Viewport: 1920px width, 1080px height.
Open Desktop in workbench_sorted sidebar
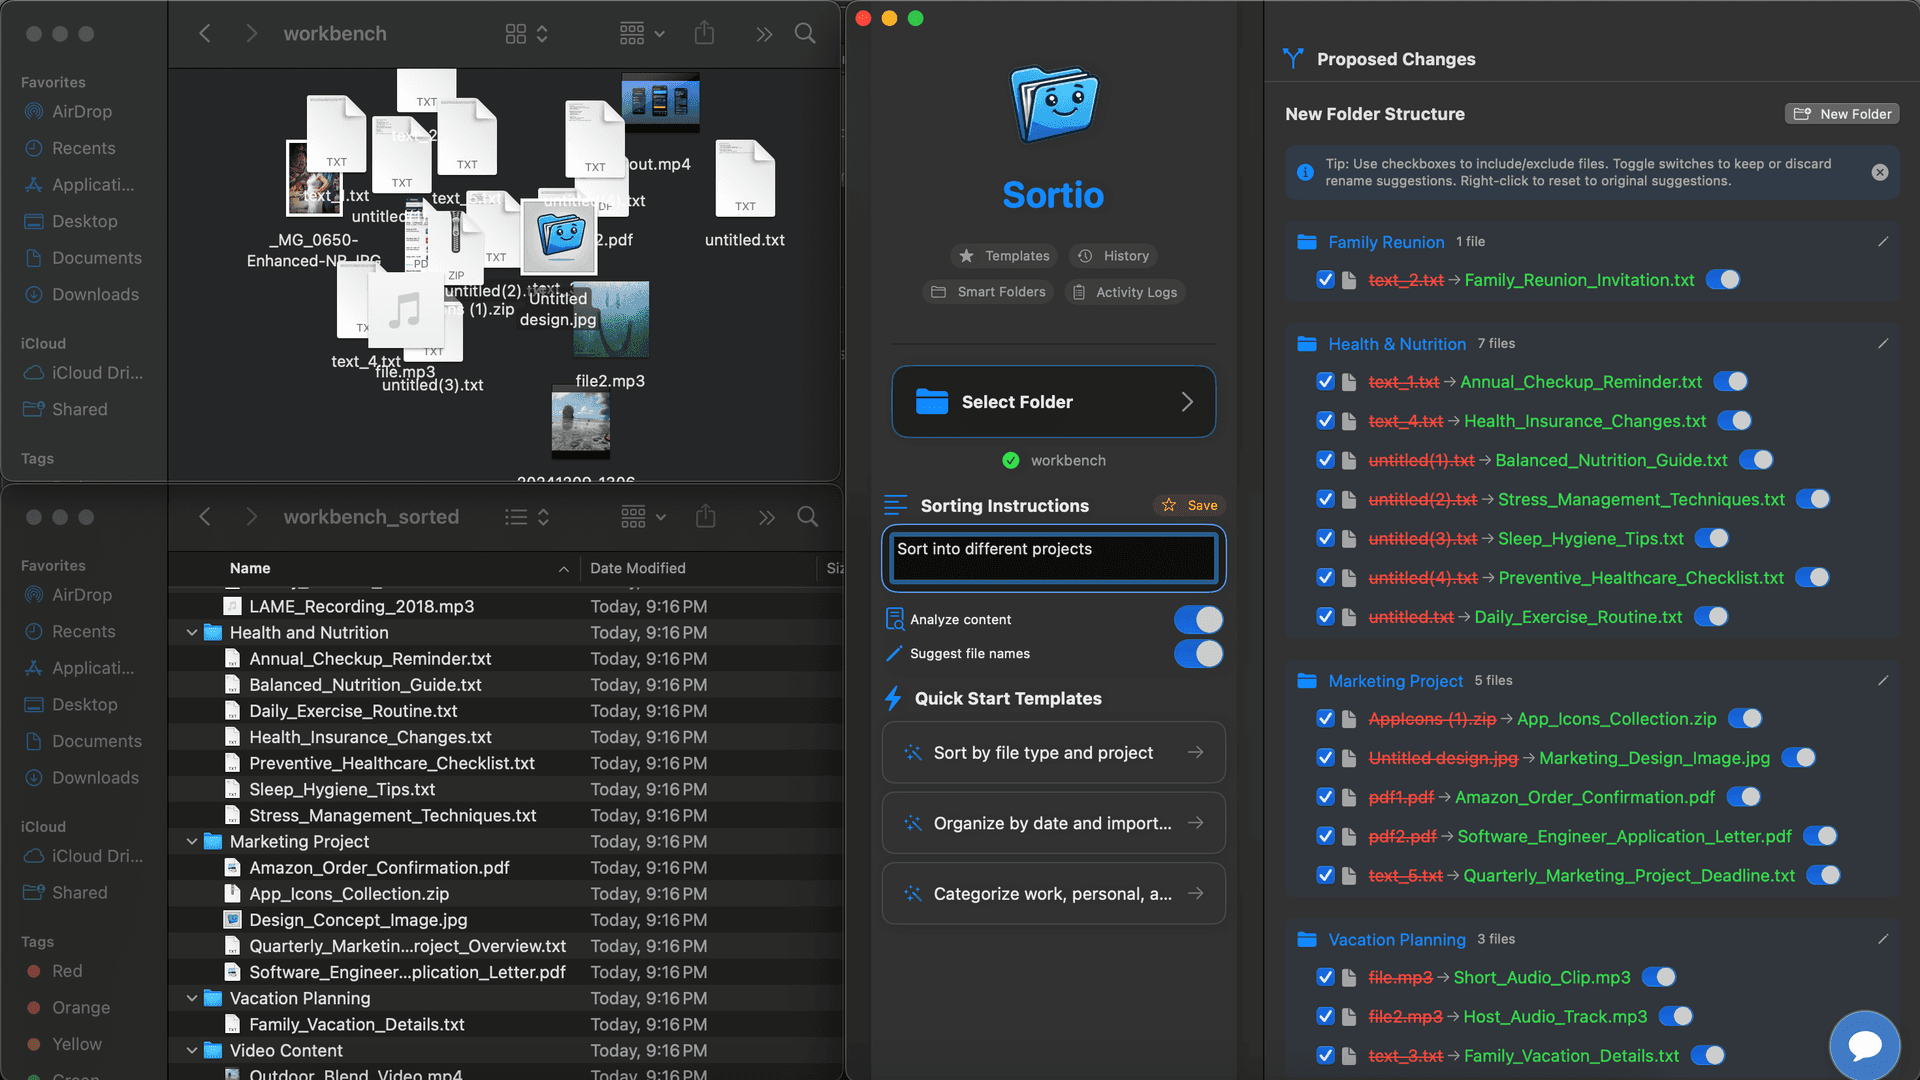[x=84, y=704]
